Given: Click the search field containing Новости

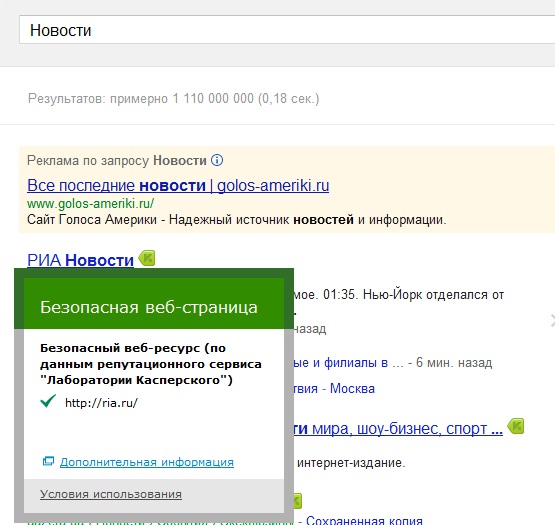Looking at the screenshot, I should [287, 30].
